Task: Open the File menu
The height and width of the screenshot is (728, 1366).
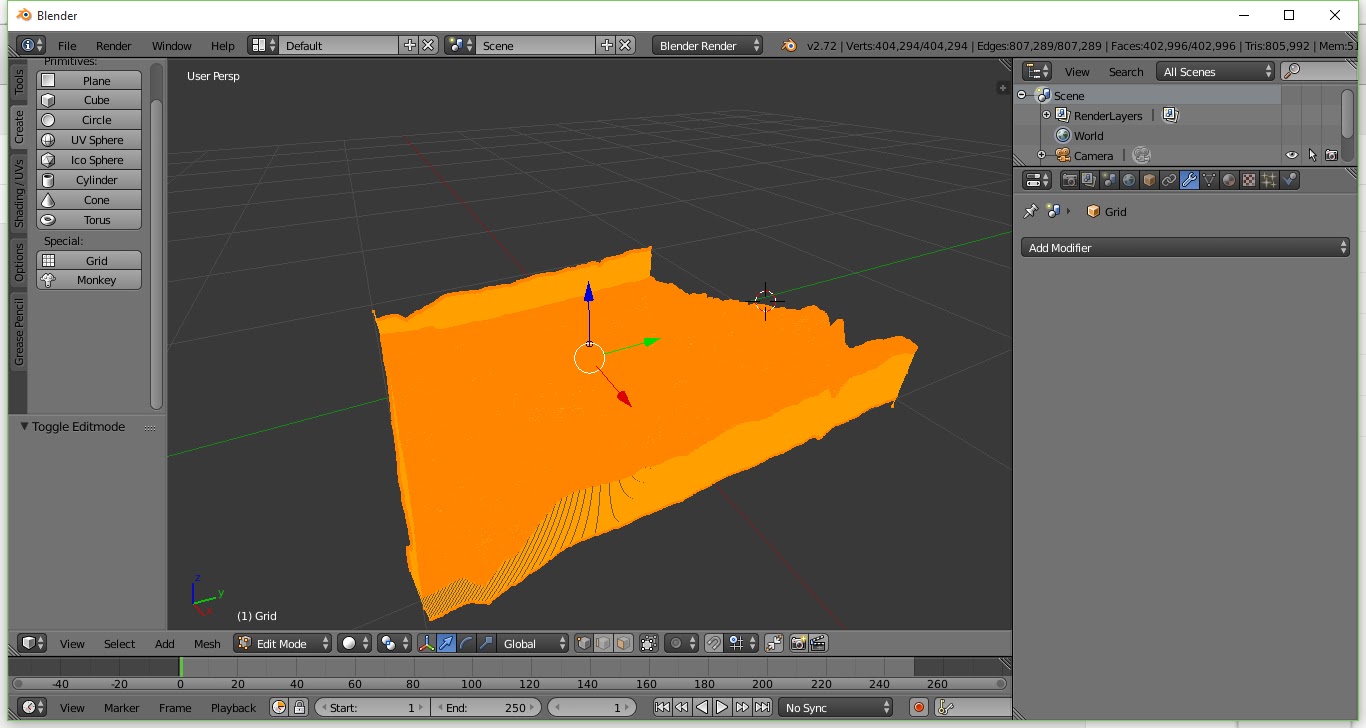Action: [67, 45]
